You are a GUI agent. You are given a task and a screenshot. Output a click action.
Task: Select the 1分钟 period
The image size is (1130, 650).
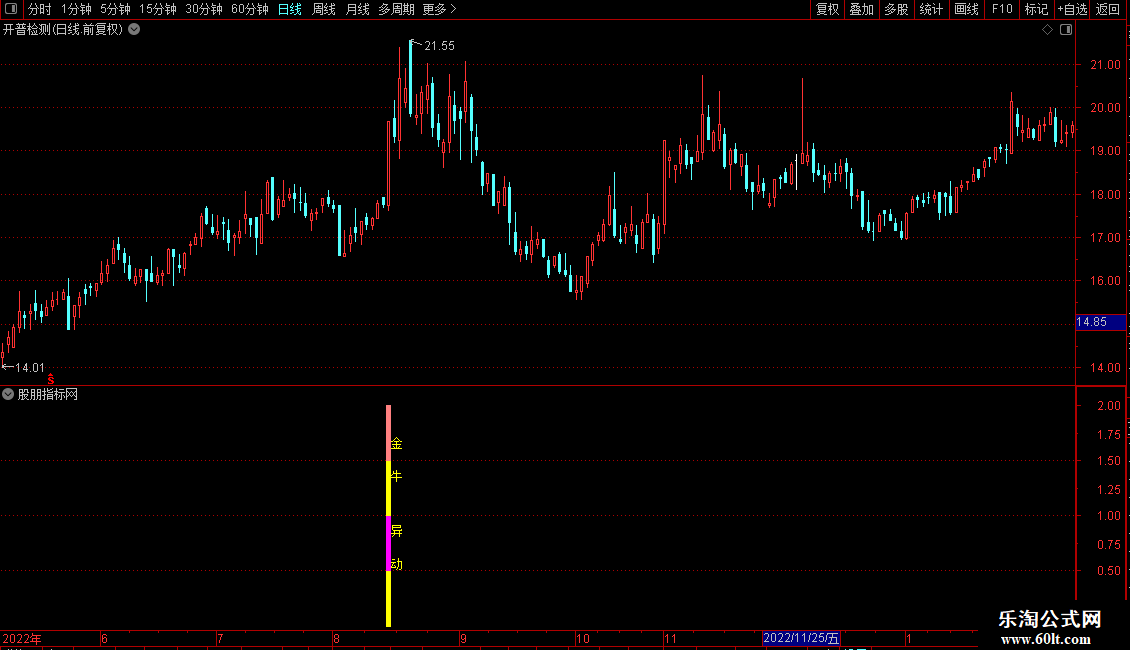(x=76, y=9)
